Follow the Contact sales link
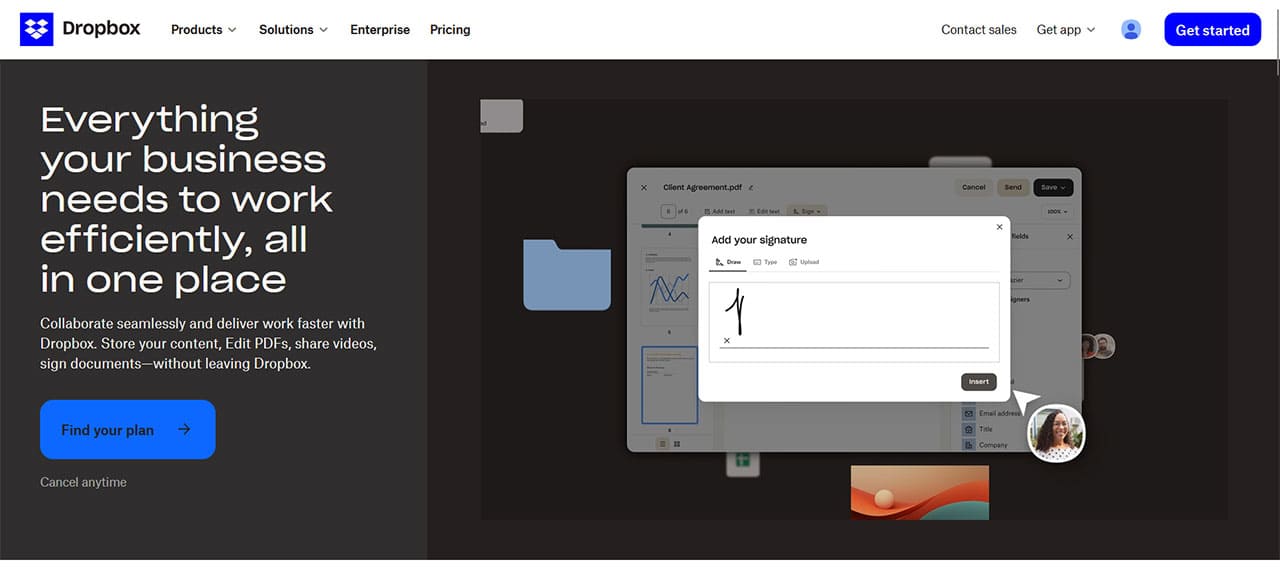This screenshot has width=1280, height=582. click(x=979, y=30)
